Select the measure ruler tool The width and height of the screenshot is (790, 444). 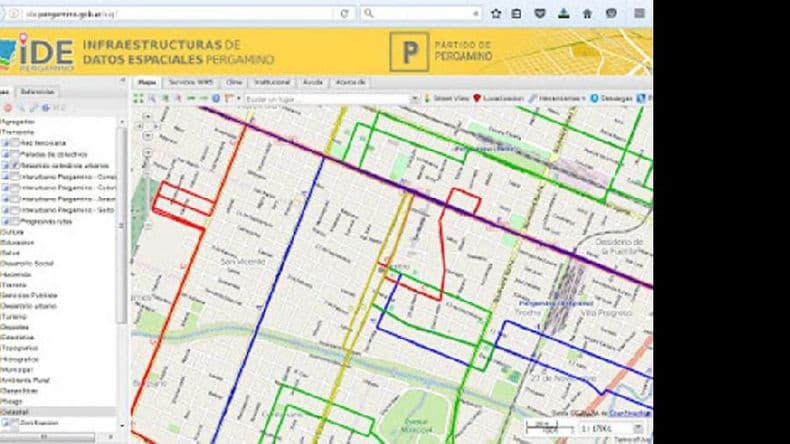pyautogui.click(x=229, y=99)
